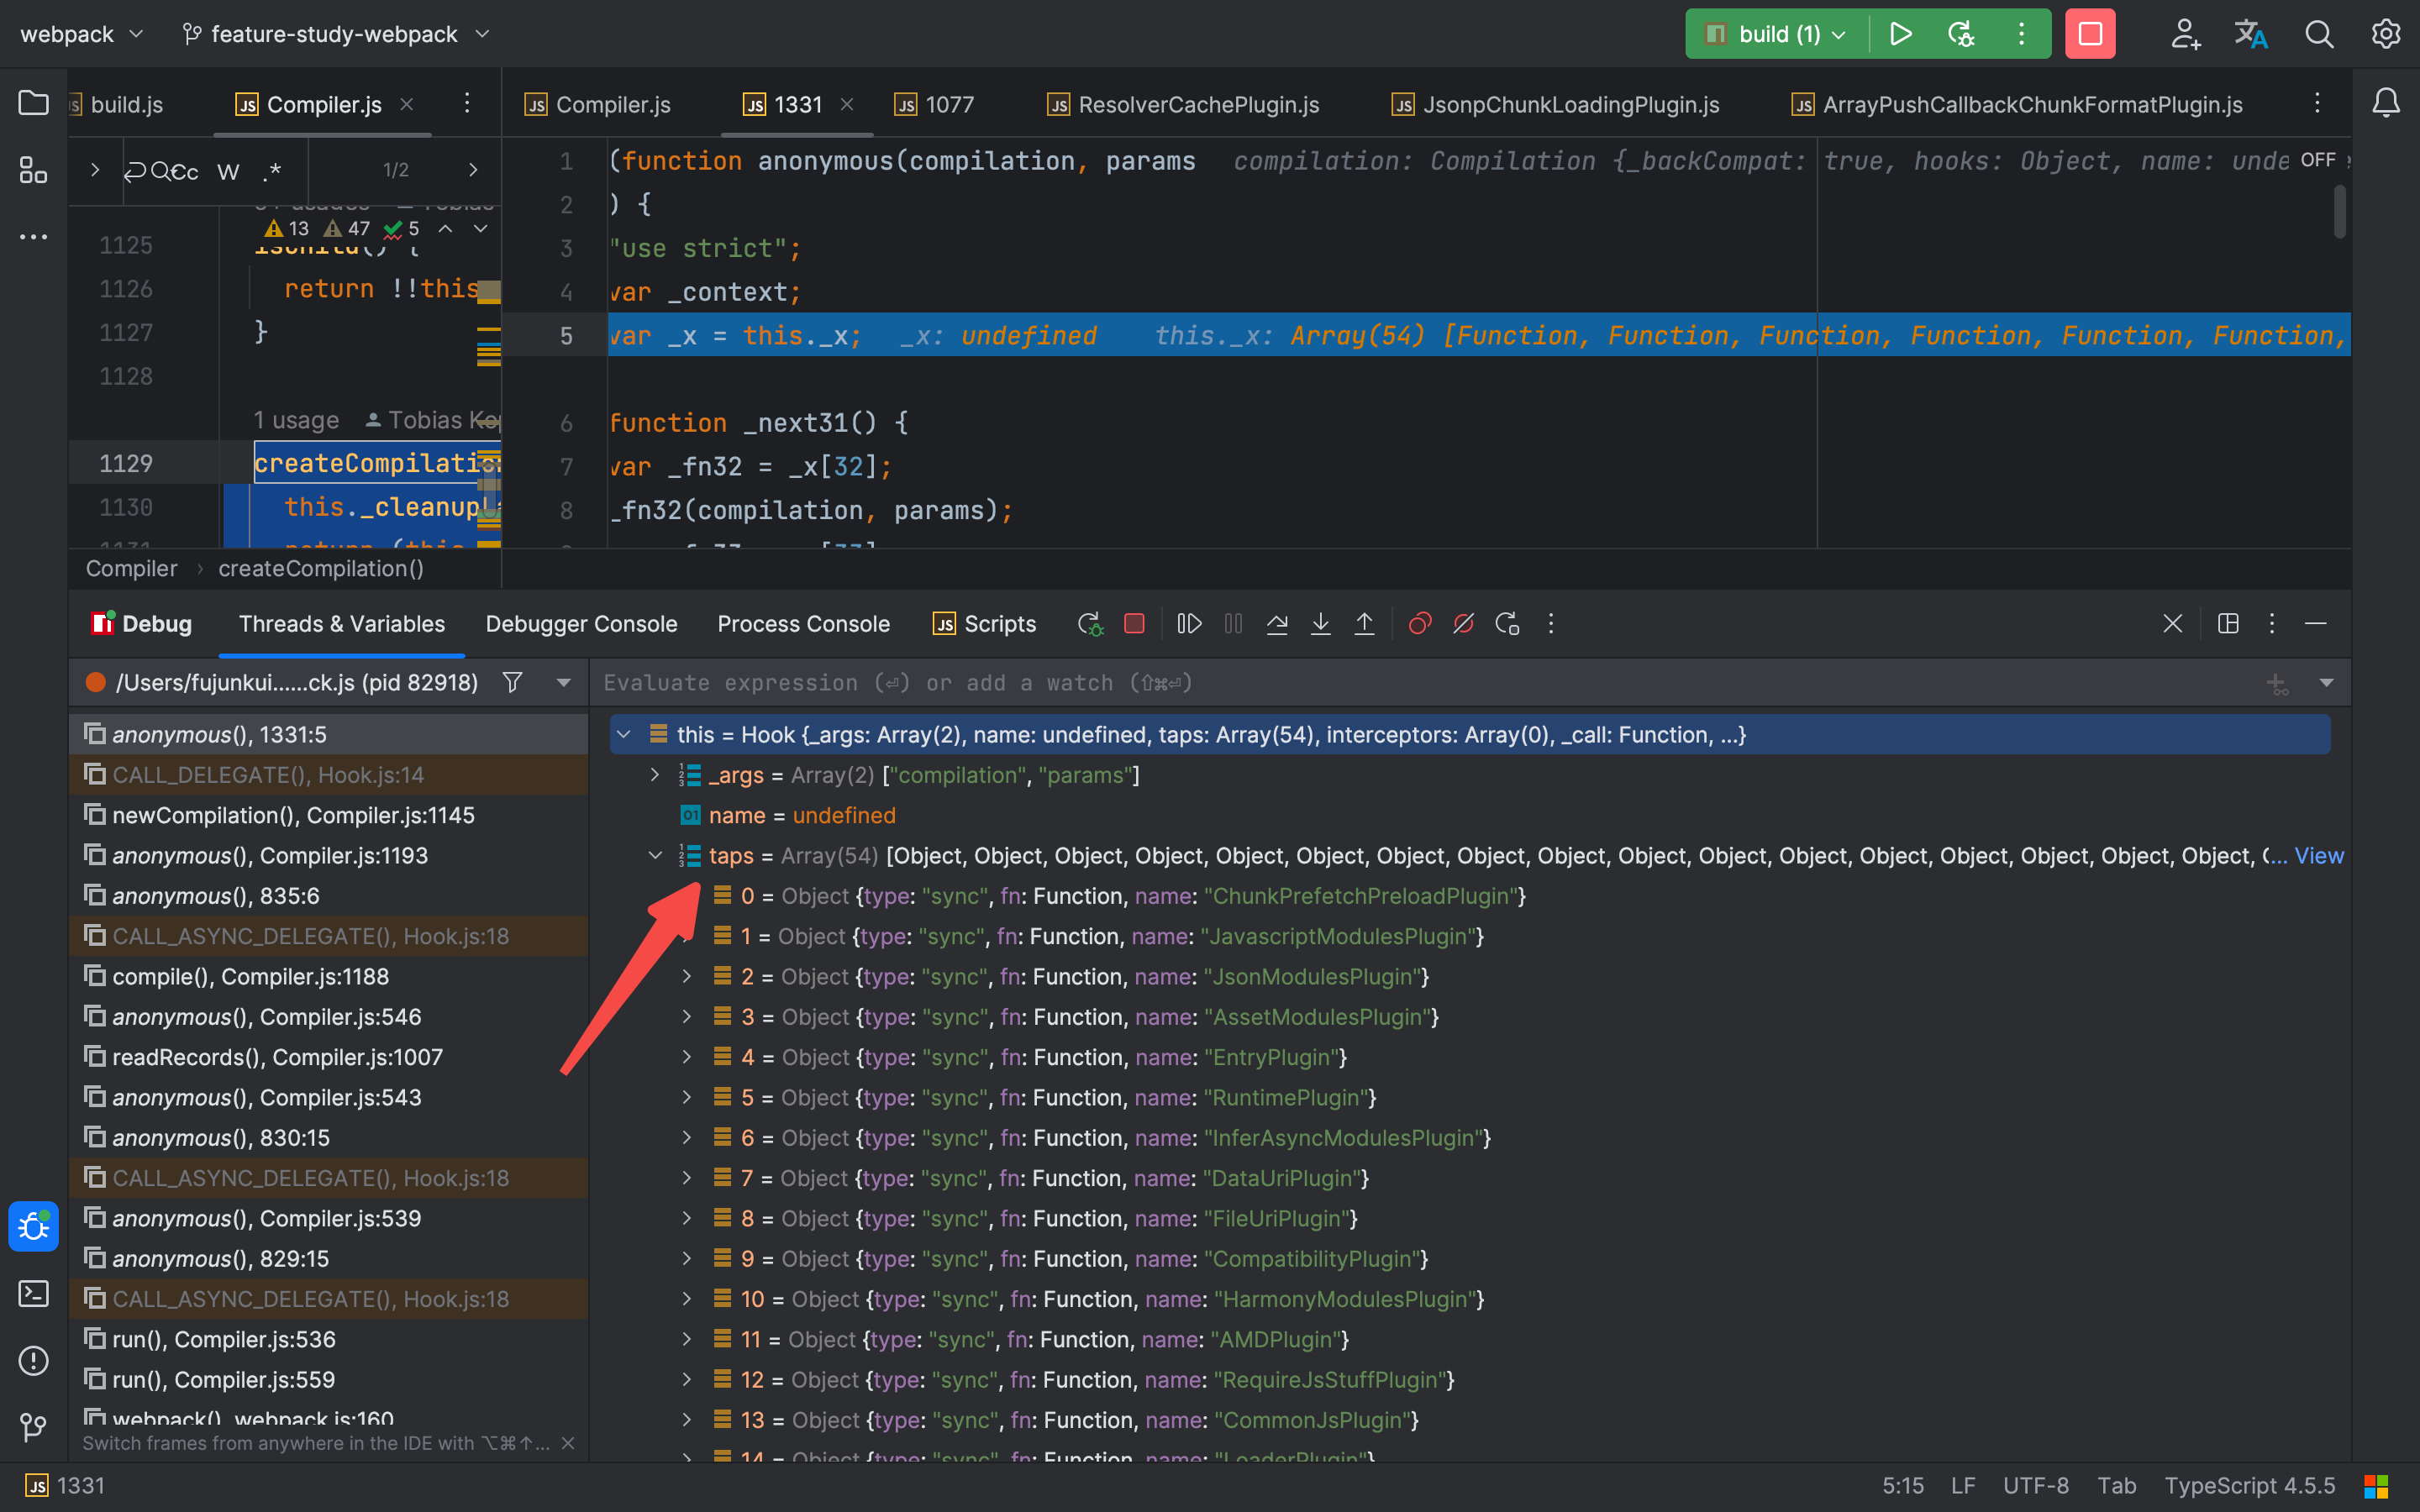Viewport: 2420px width, 1512px height.
Task: Toggle Mute Breakpoints in debug toolbar
Action: coord(1463,624)
